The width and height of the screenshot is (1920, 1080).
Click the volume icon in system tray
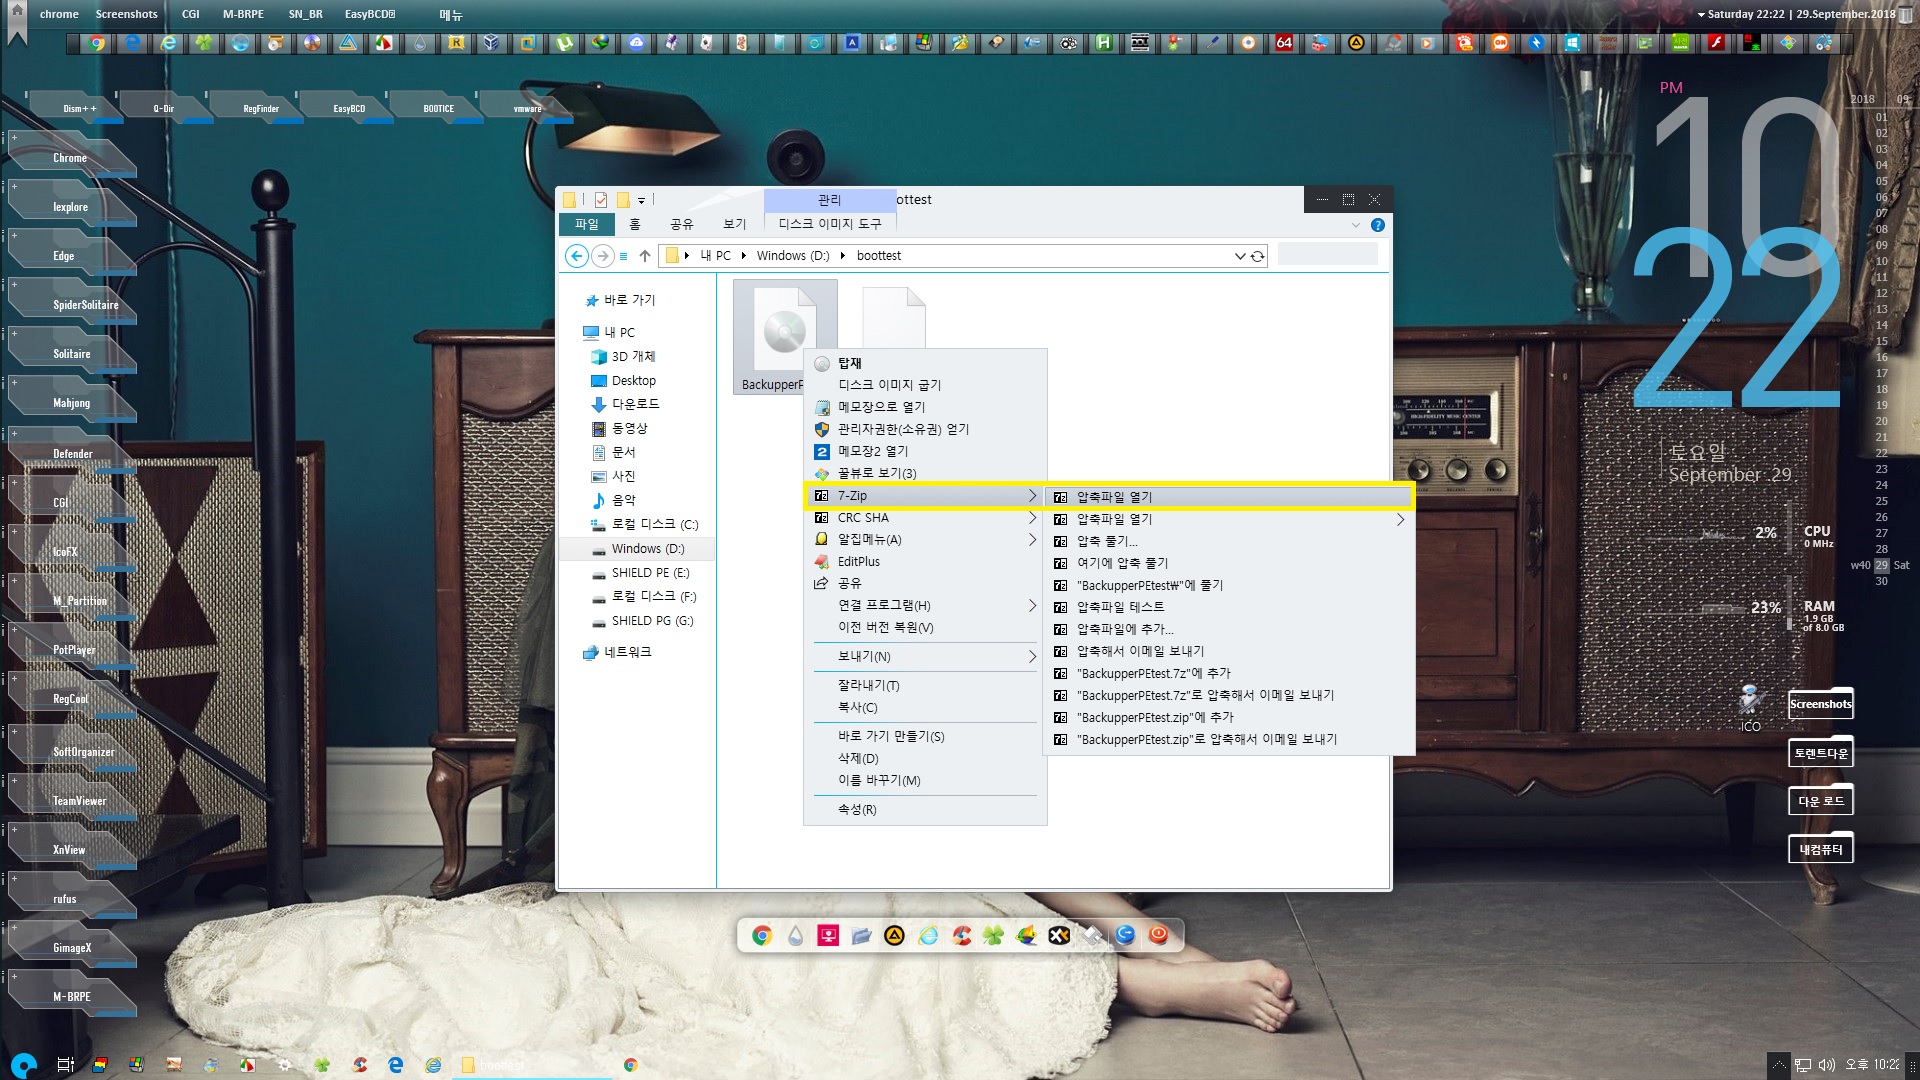(x=1827, y=1065)
